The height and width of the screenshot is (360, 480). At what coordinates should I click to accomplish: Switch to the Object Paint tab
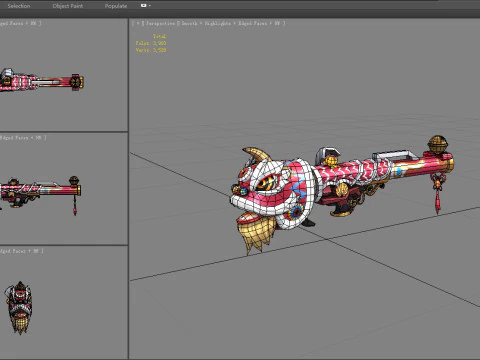point(68,6)
